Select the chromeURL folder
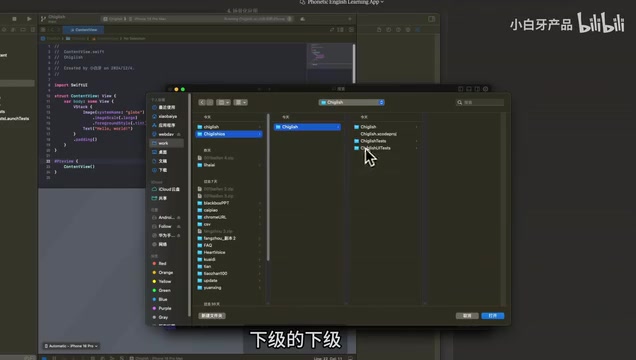The height and width of the screenshot is (360, 636). [229, 217]
